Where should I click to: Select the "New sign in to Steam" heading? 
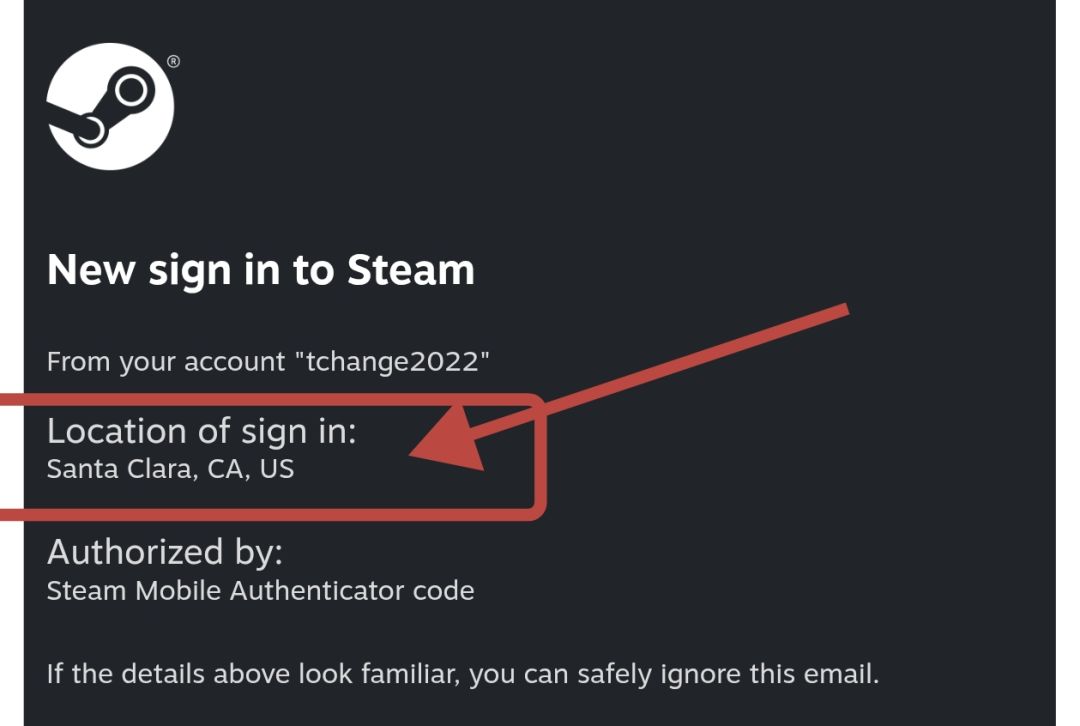pyautogui.click(x=261, y=271)
